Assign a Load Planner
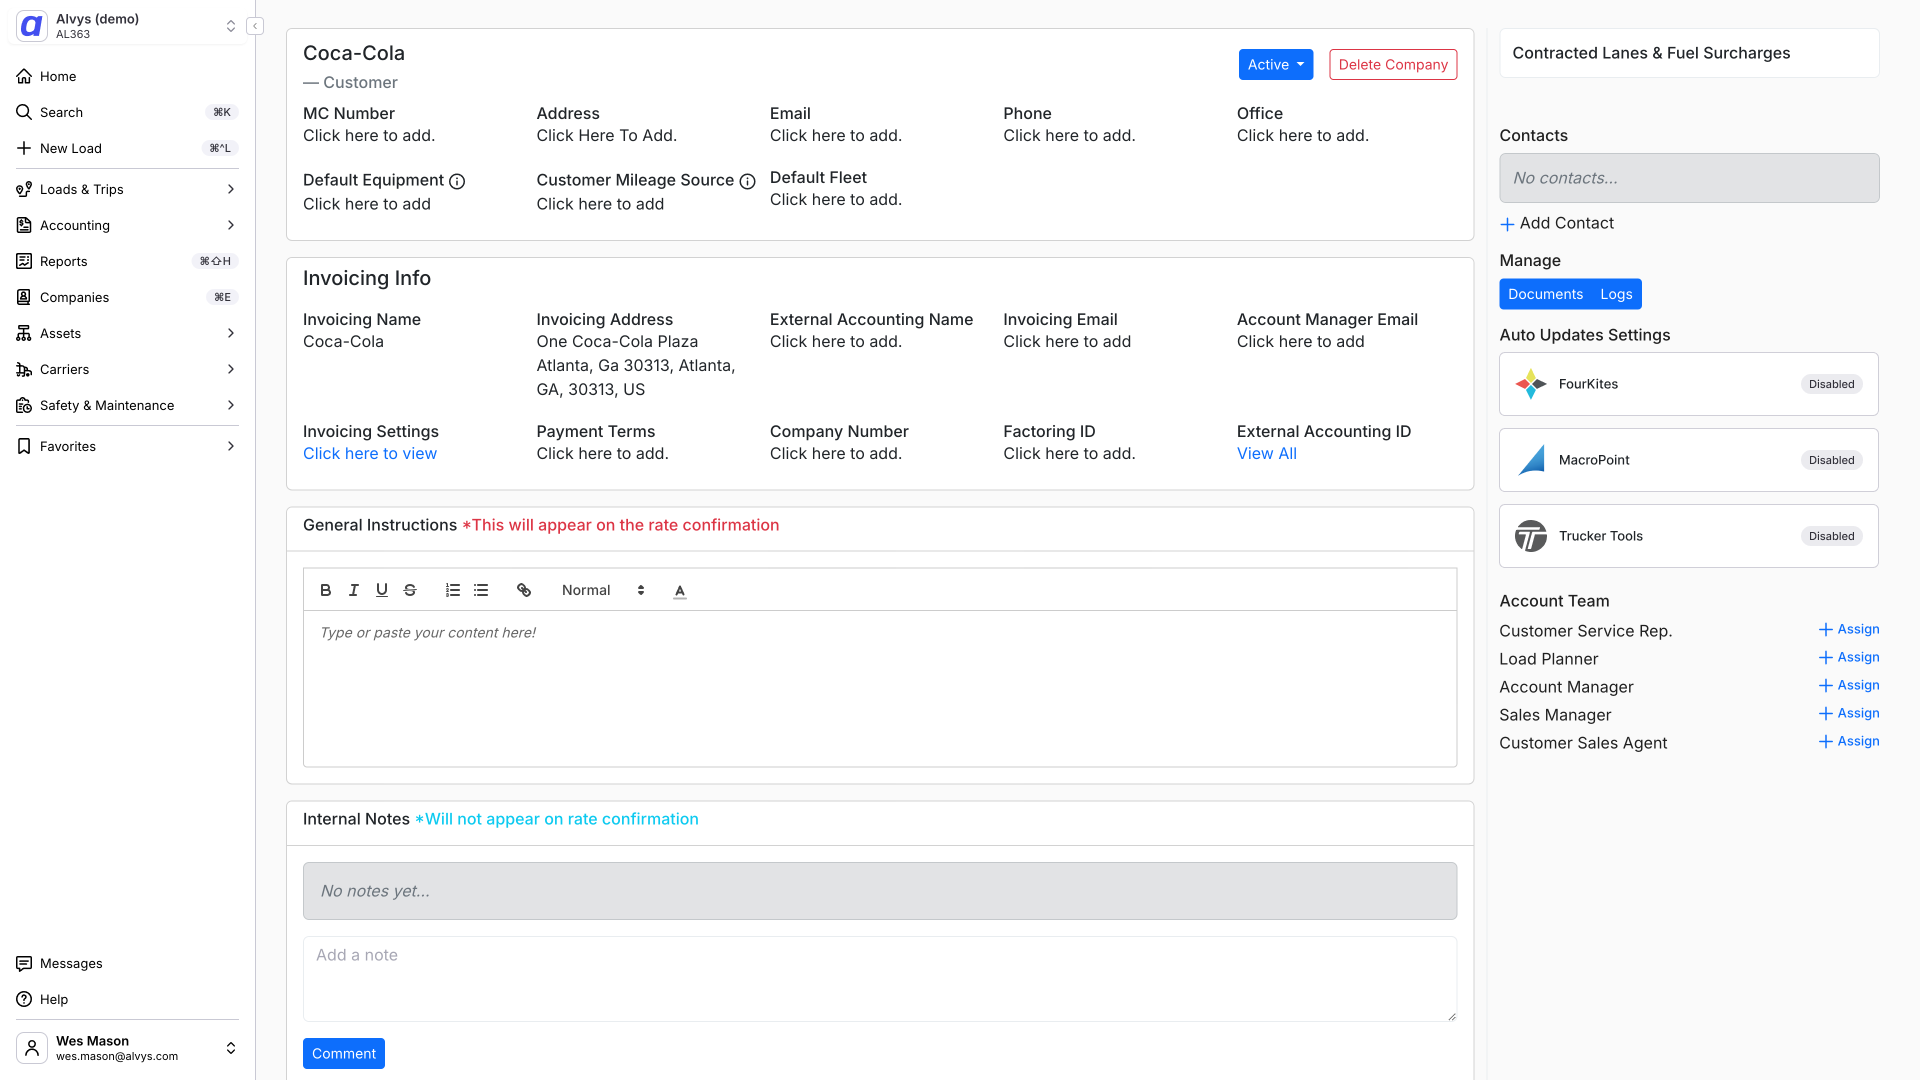This screenshot has width=1920, height=1080. 1849,658
